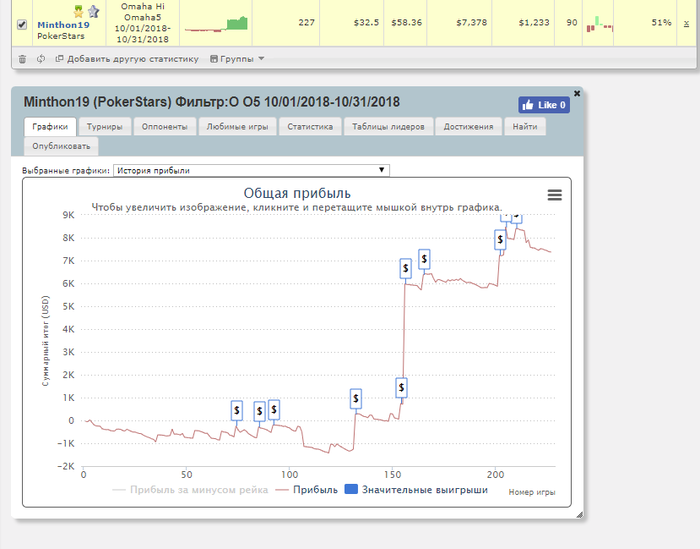This screenshot has width=700, height=549.
Task: Open the Группы dropdown
Action: tap(237, 59)
